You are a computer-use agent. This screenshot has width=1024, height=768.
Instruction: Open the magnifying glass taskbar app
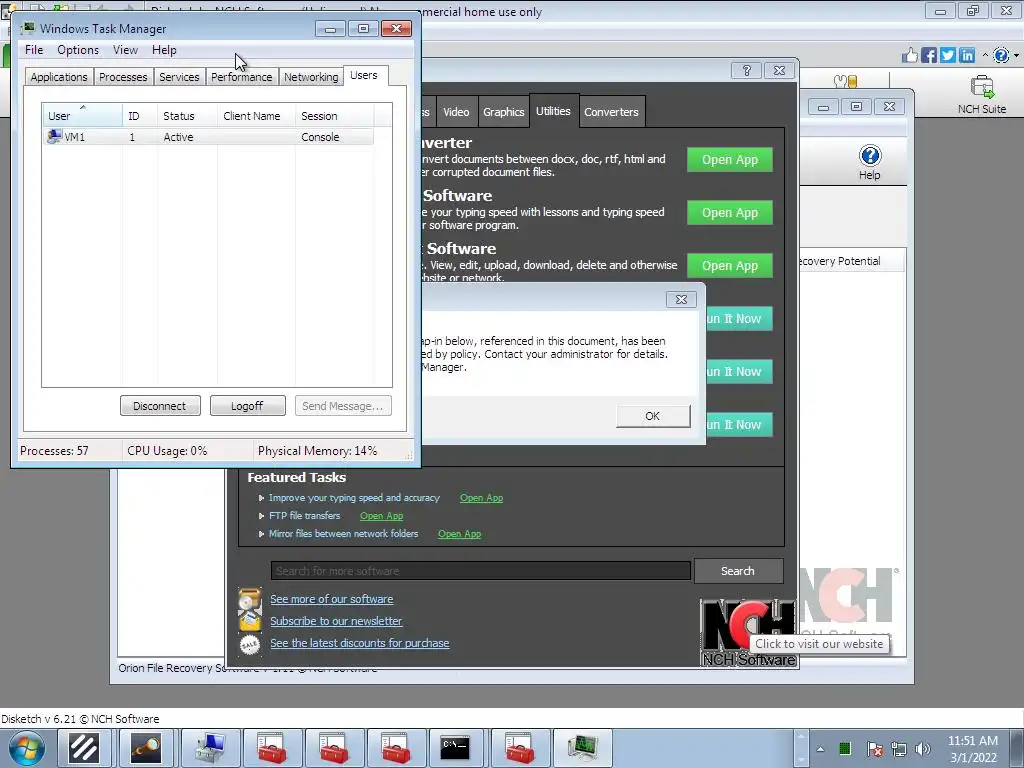pyautogui.click(x=144, y=748)
